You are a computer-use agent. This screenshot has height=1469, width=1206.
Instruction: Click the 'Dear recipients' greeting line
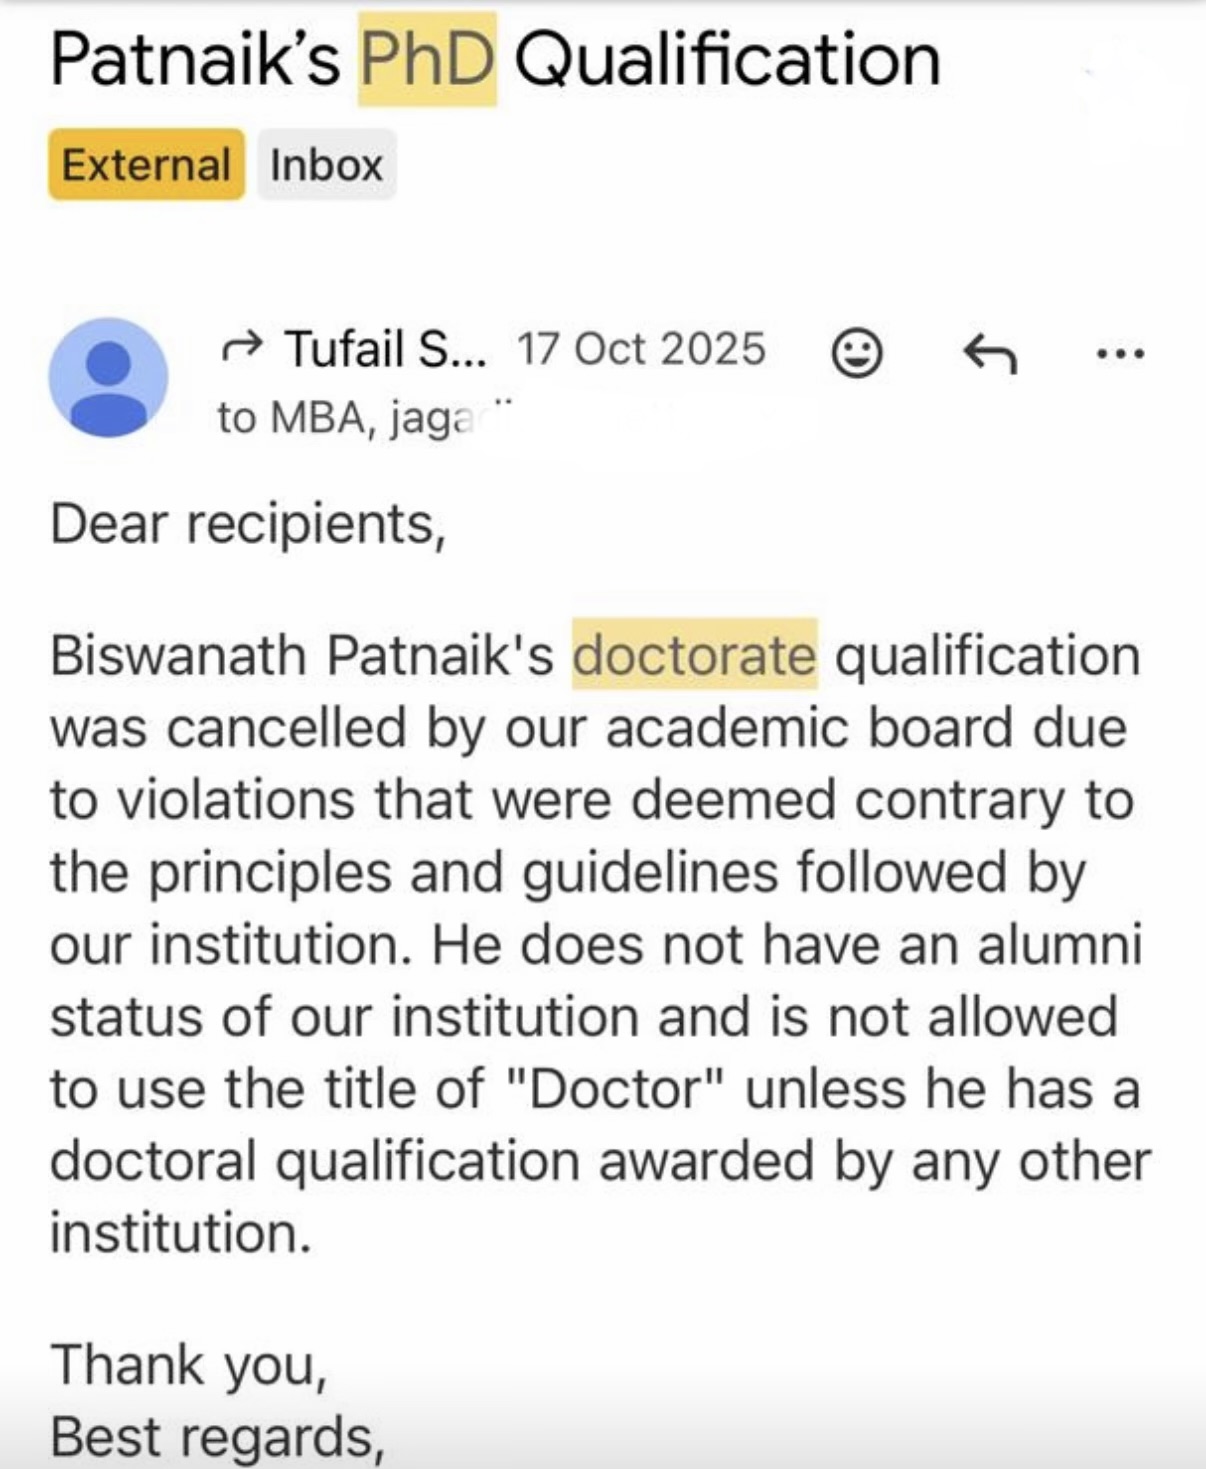(x=249, y=522)
